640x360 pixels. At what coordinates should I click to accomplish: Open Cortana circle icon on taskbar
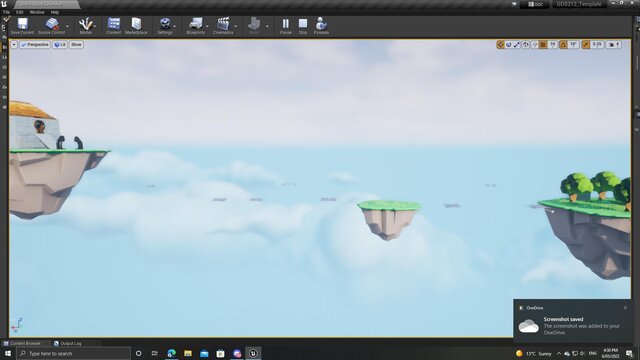pos(138,353)
